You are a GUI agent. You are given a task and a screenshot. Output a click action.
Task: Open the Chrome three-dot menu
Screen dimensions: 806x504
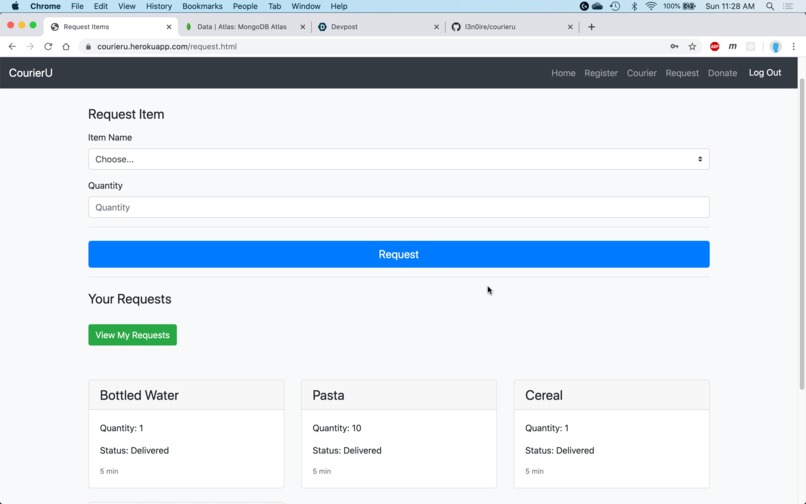(x=794, y=46)
